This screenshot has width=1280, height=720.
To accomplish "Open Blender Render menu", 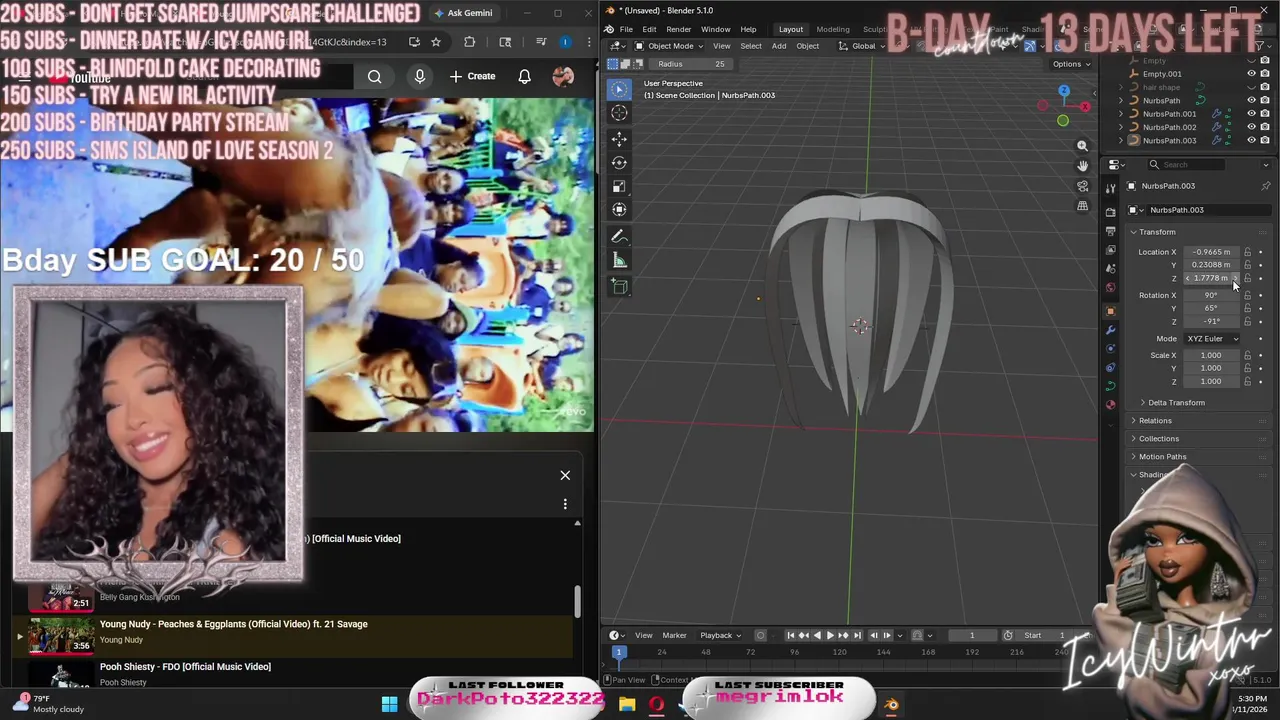I will tap(678, 29).
